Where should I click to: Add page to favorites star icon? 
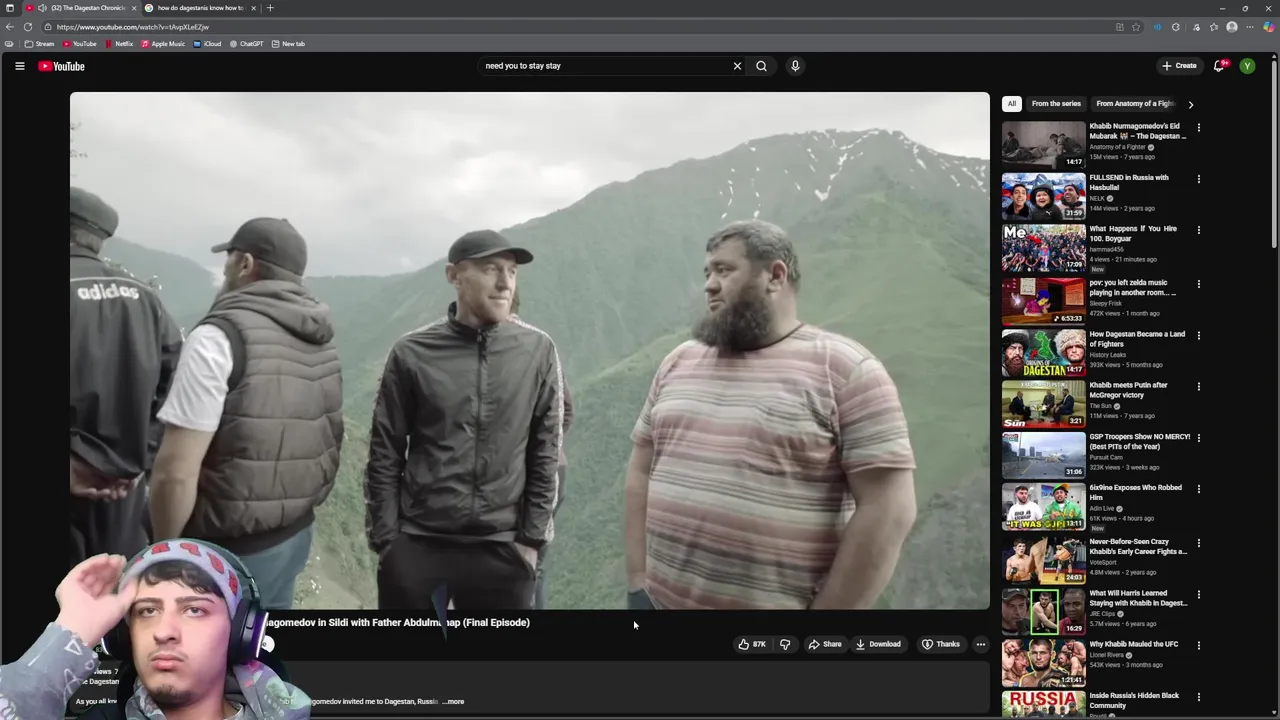tap(1136, 27)
